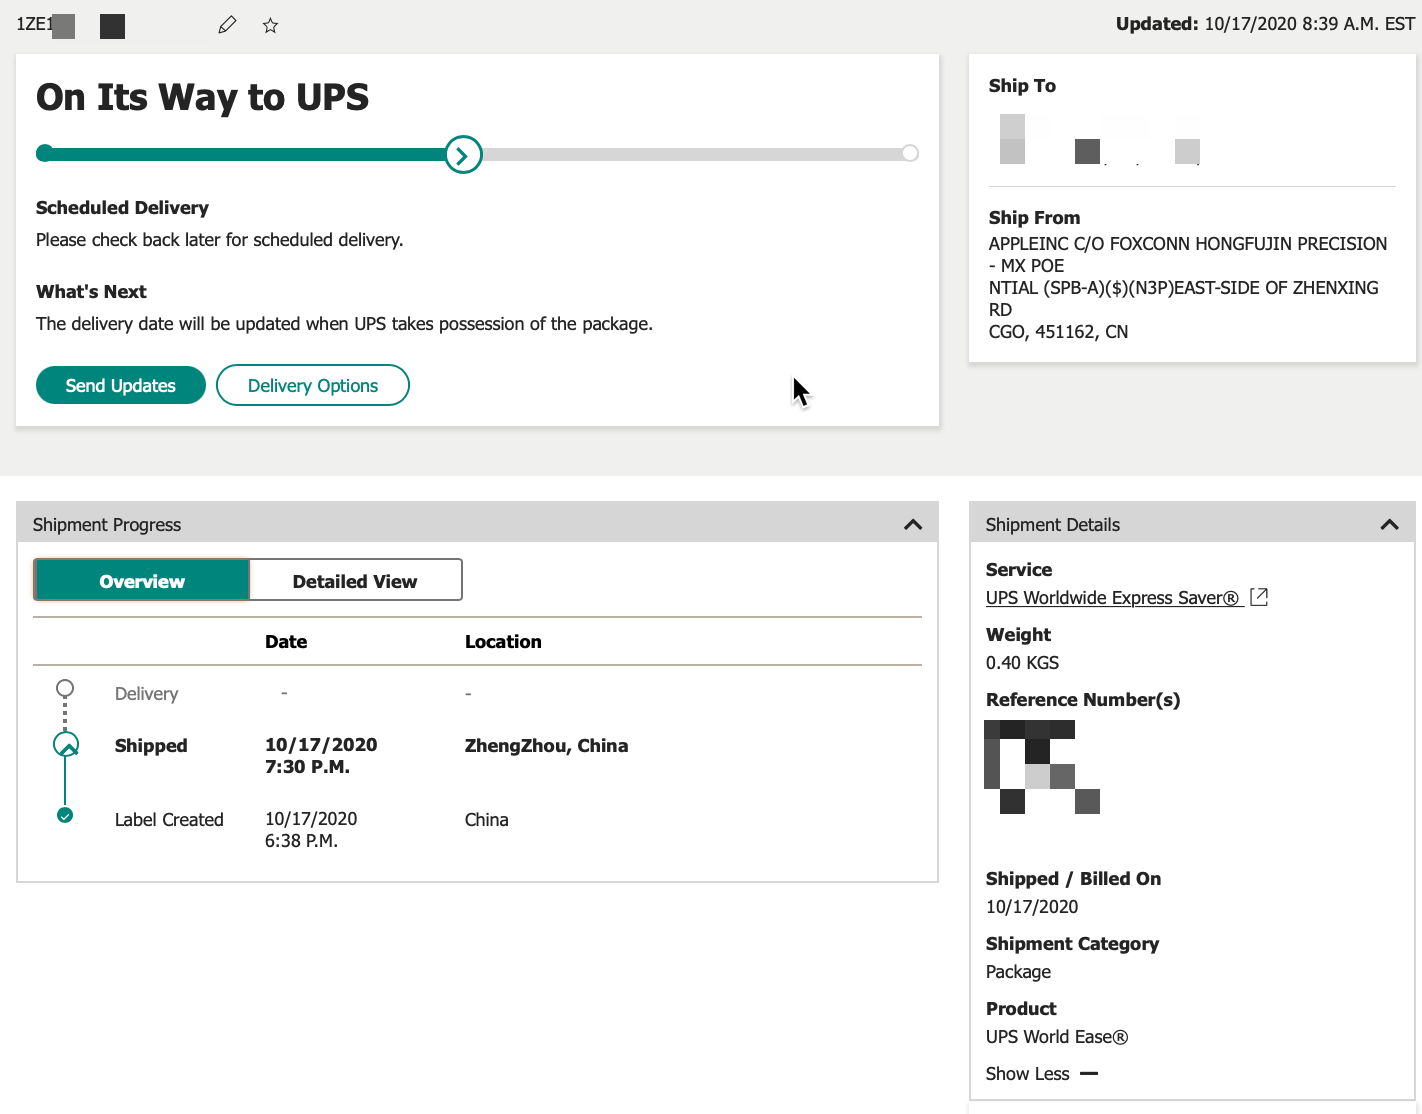The width and height of the screenshot is (1422, 1114).
Task: Click the Location column header
Action: (x=503, y=641)
